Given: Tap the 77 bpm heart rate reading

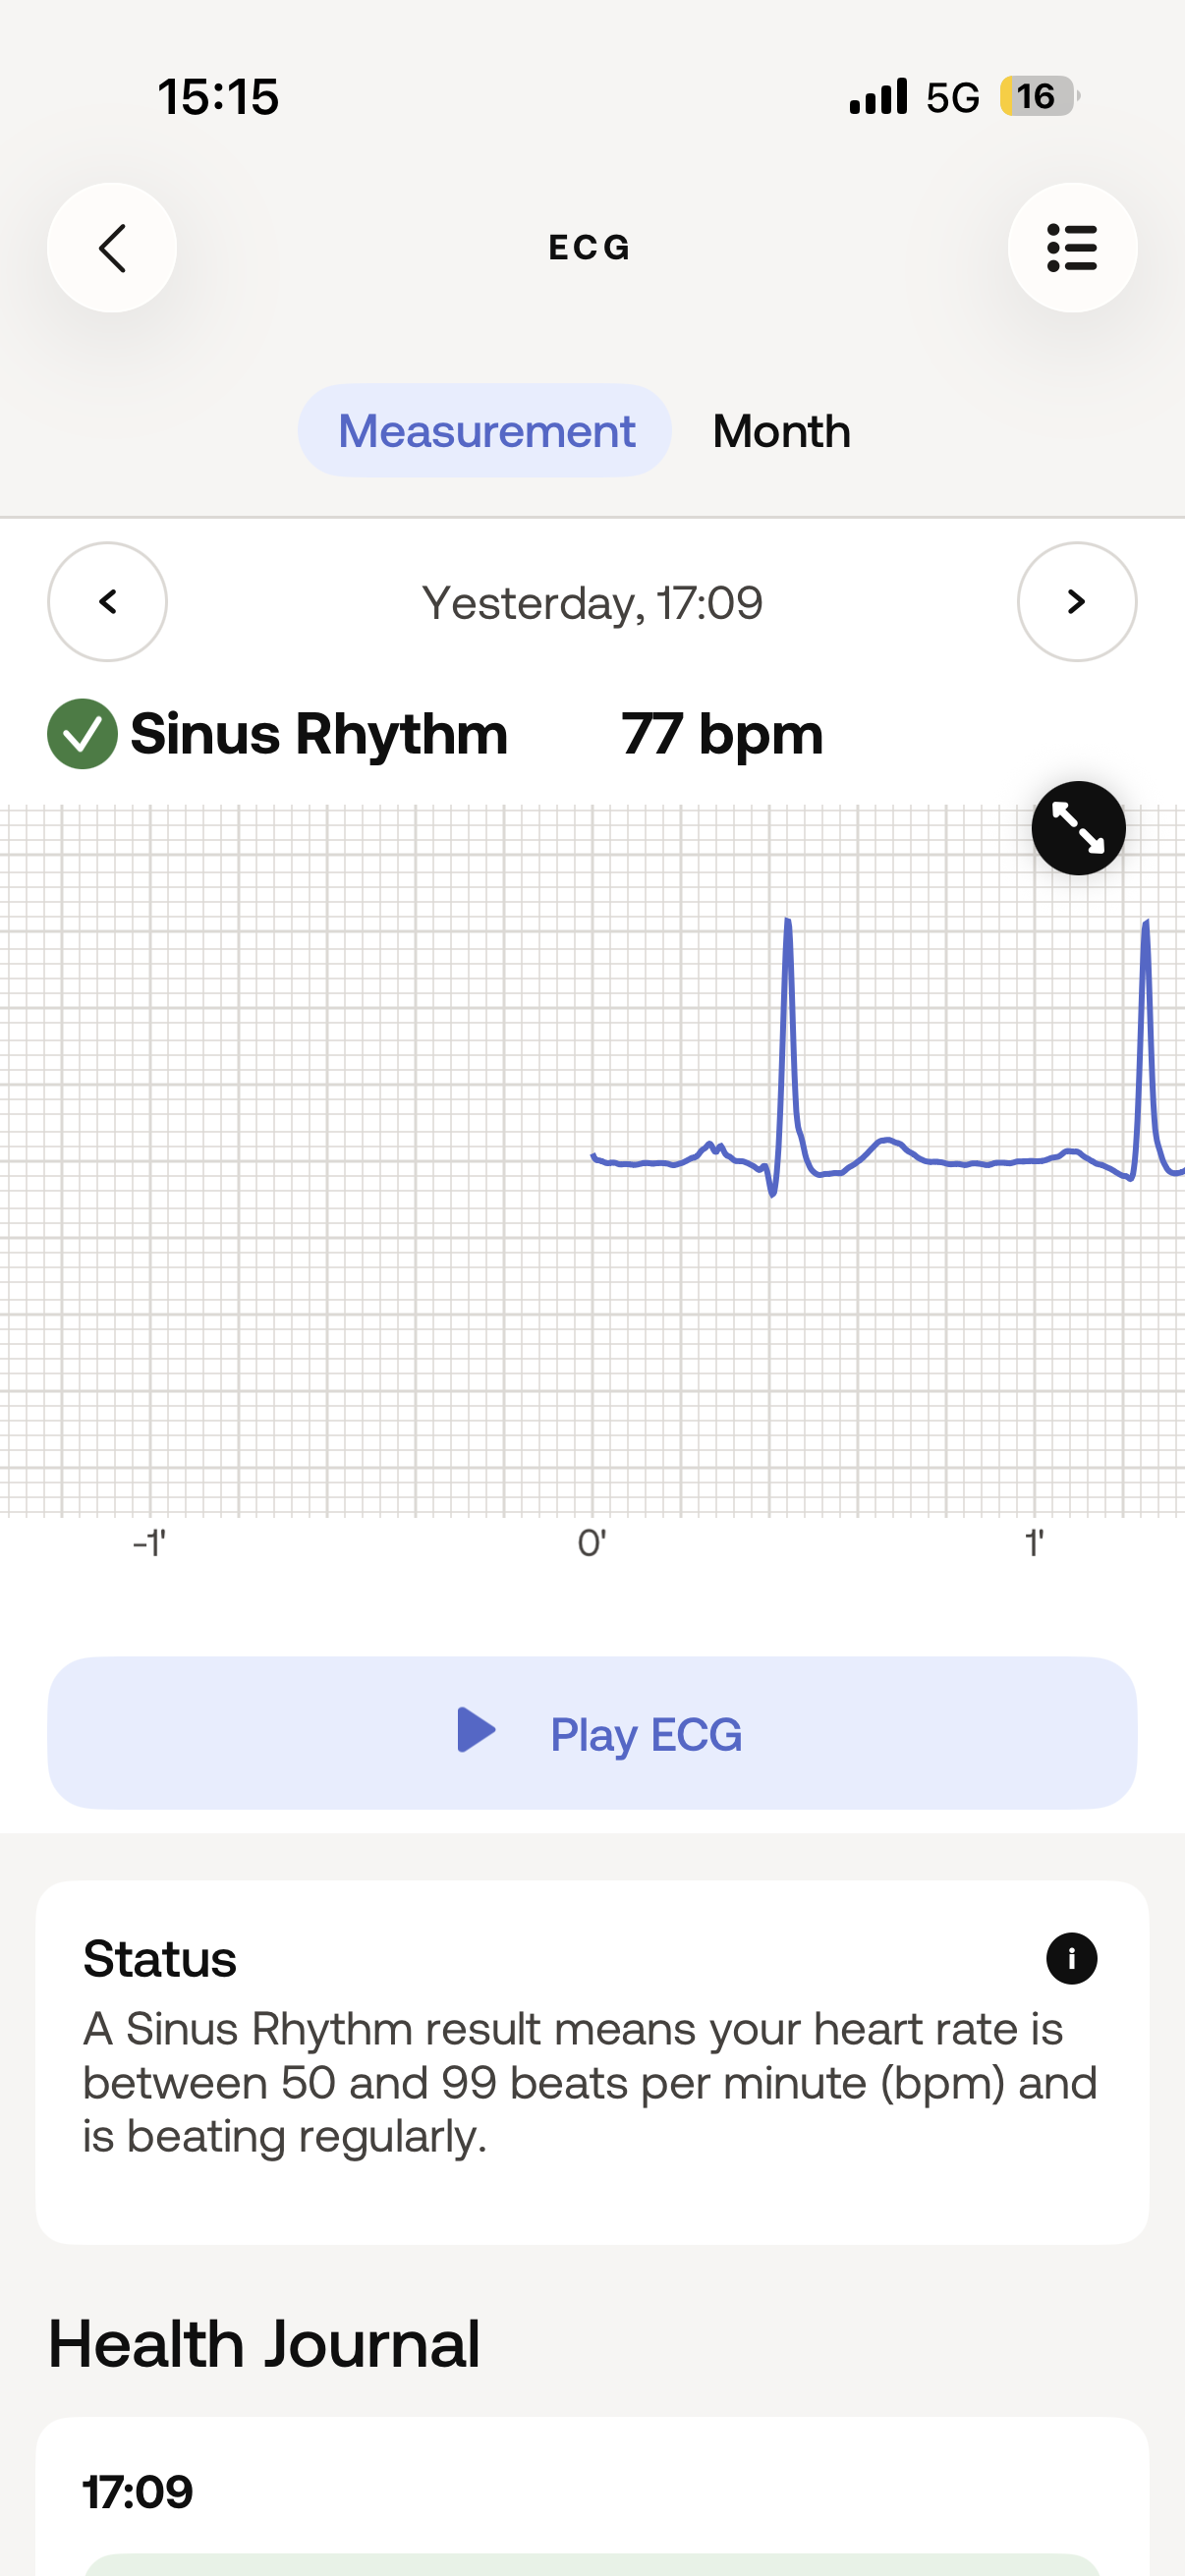Looking at the screenshot, I should coord(722,734).
